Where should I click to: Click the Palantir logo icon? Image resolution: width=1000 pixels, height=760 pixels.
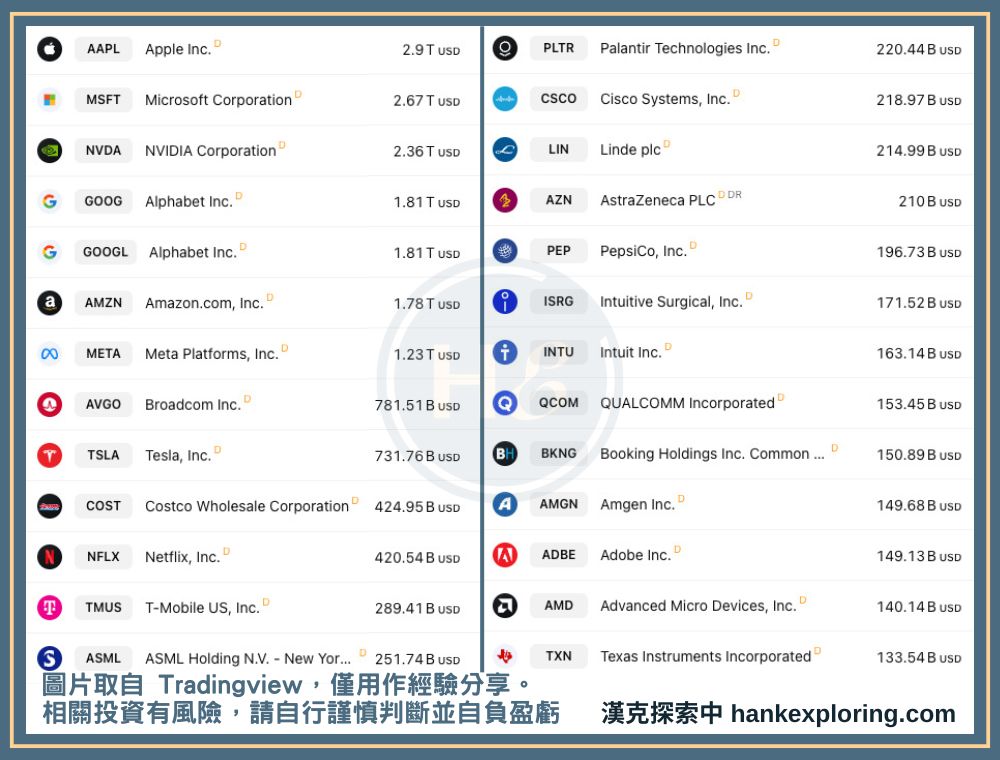pos(505,48)
